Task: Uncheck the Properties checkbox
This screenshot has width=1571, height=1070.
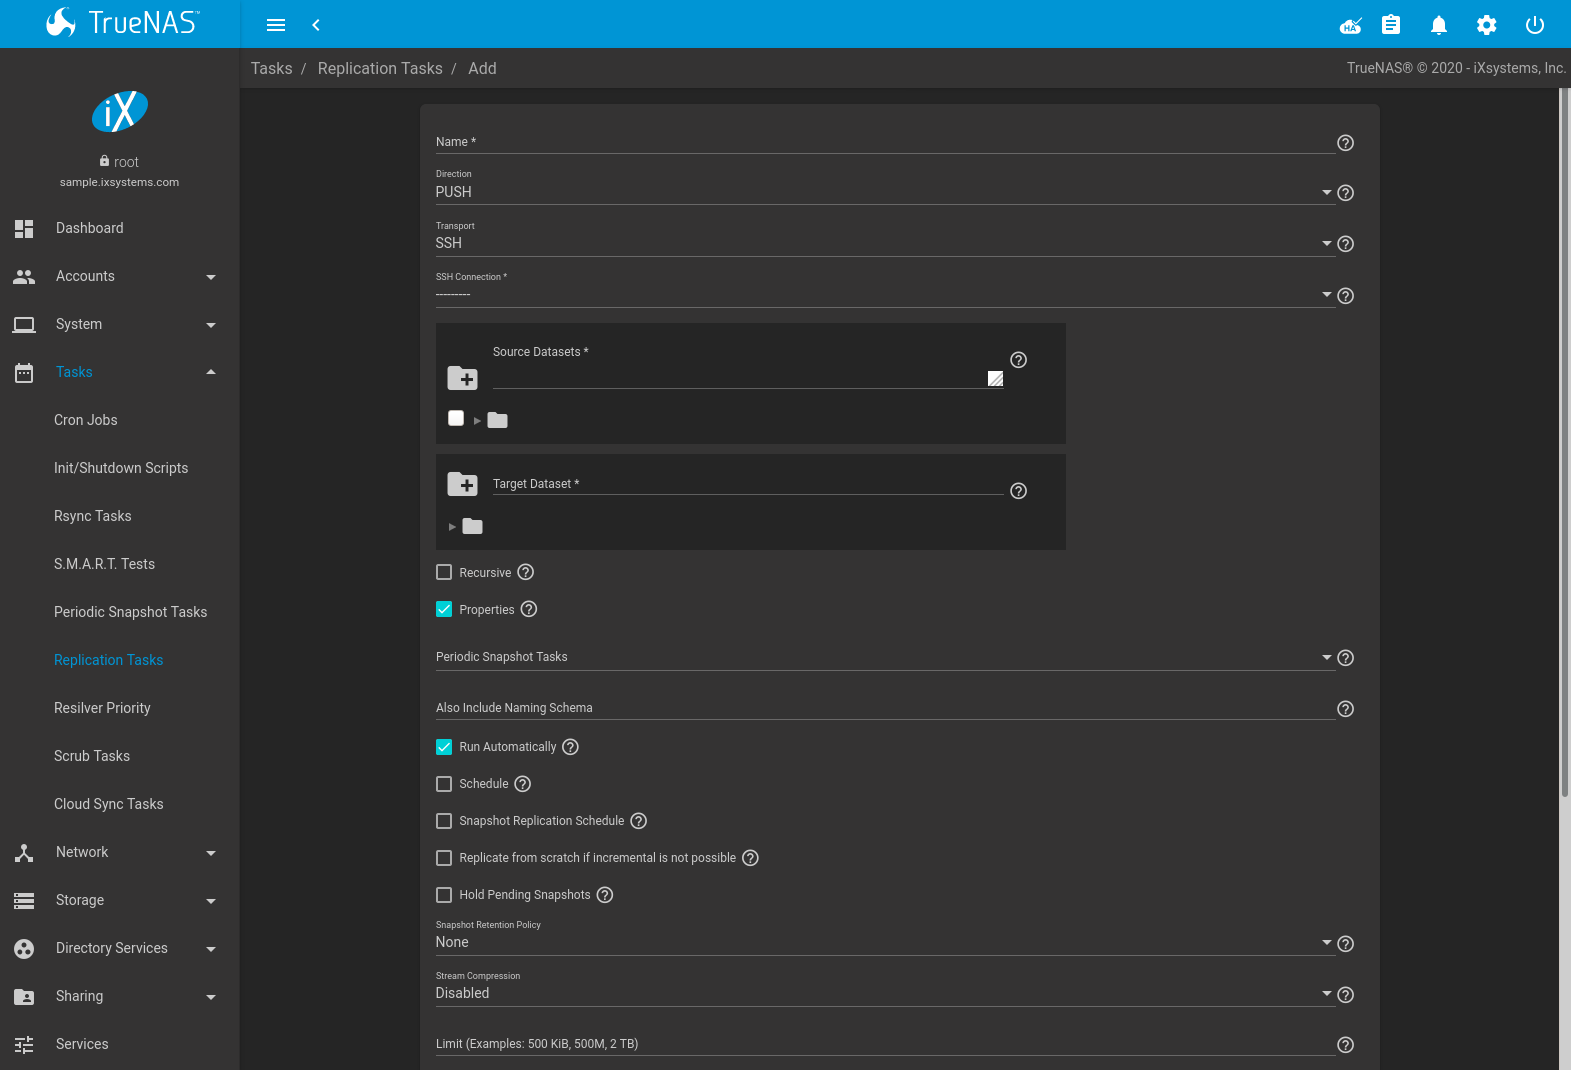Action: (444, 609)
